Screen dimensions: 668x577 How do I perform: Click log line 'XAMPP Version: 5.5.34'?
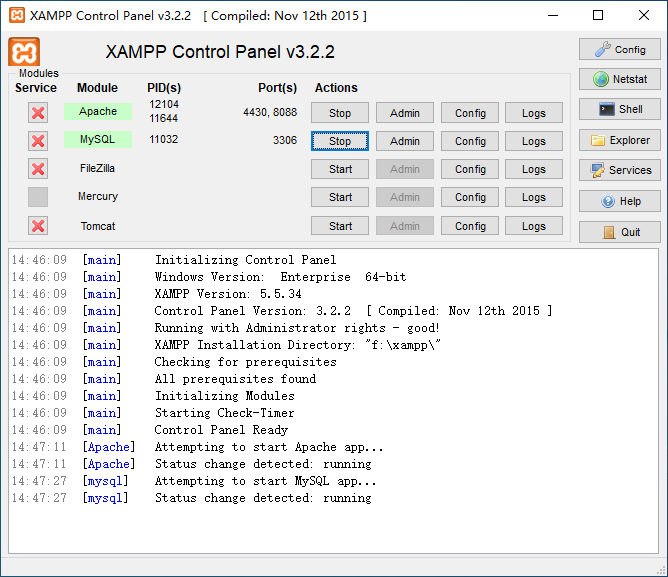click(228, 294)
